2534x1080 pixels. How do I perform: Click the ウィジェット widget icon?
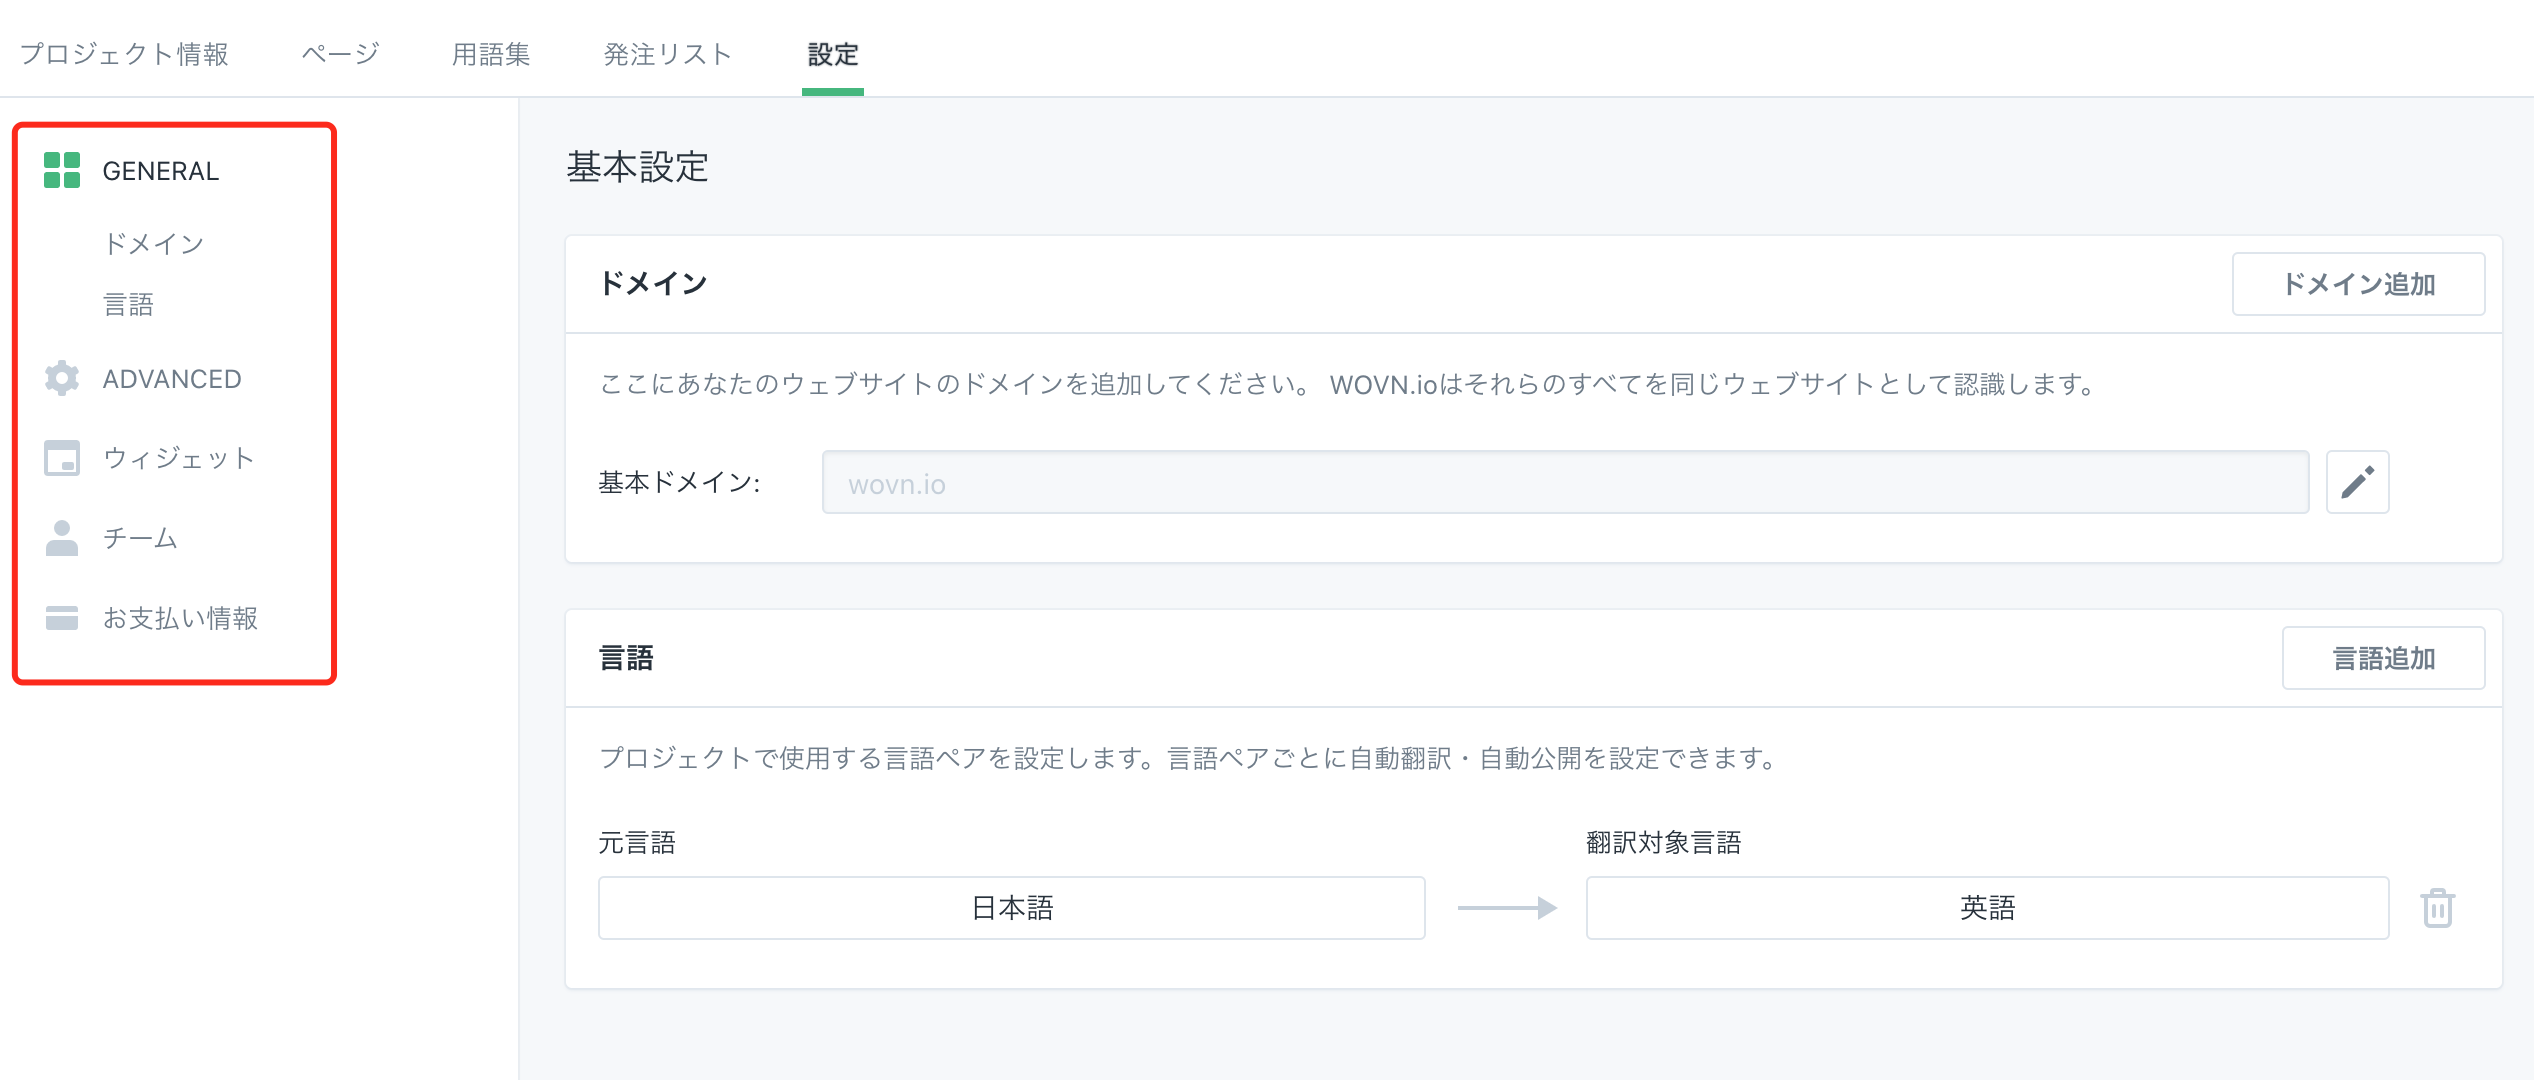[x=62, y=458]
